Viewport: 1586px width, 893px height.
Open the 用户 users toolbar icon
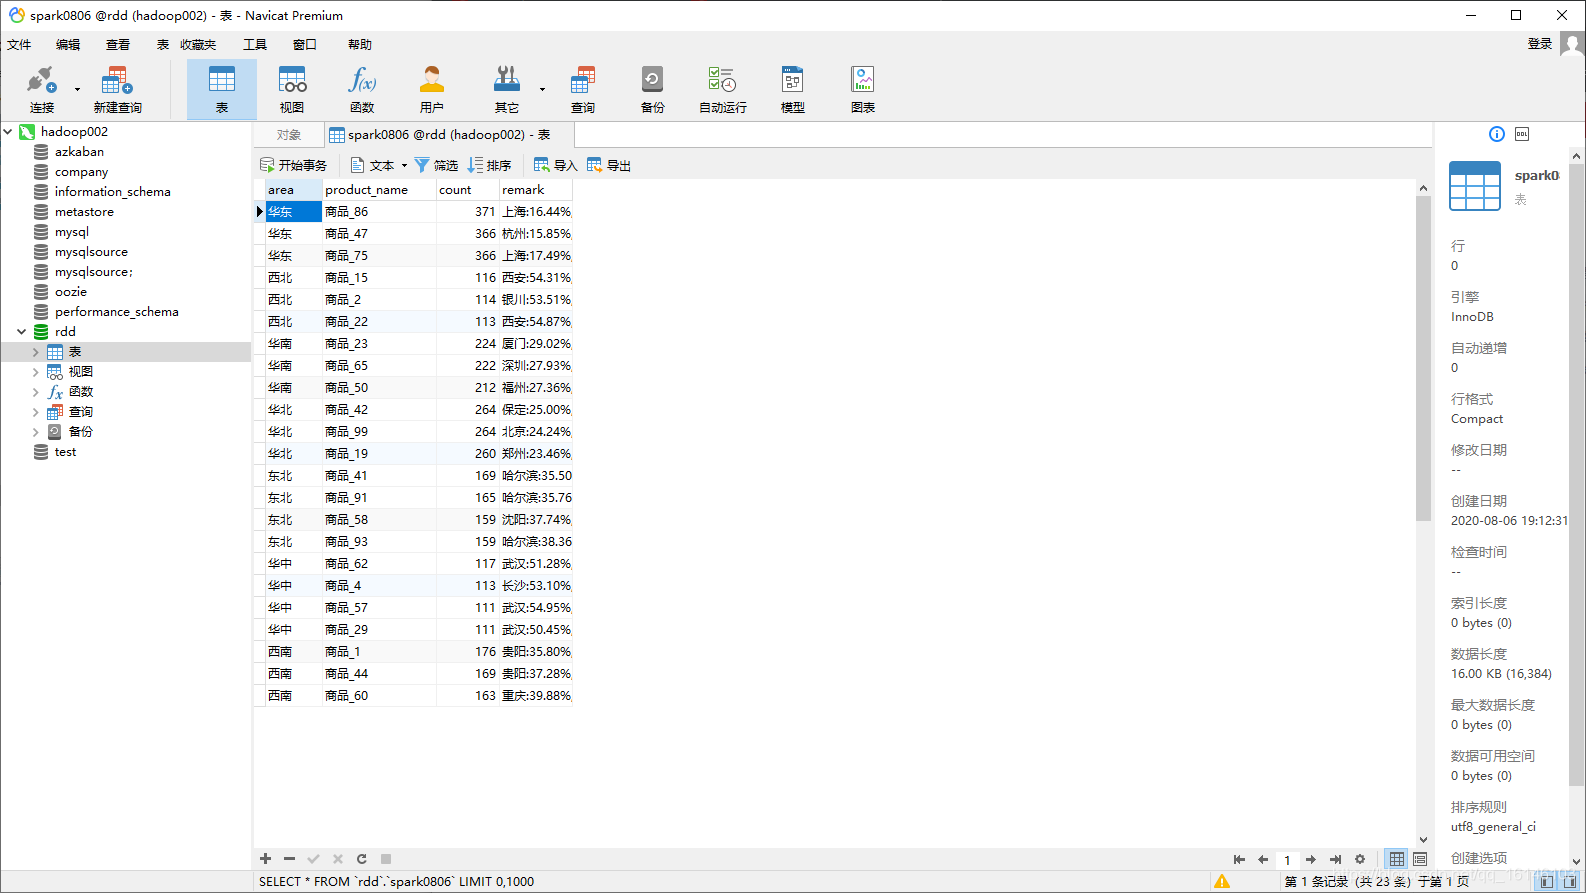pyautogui.click(x=432, y=89)
